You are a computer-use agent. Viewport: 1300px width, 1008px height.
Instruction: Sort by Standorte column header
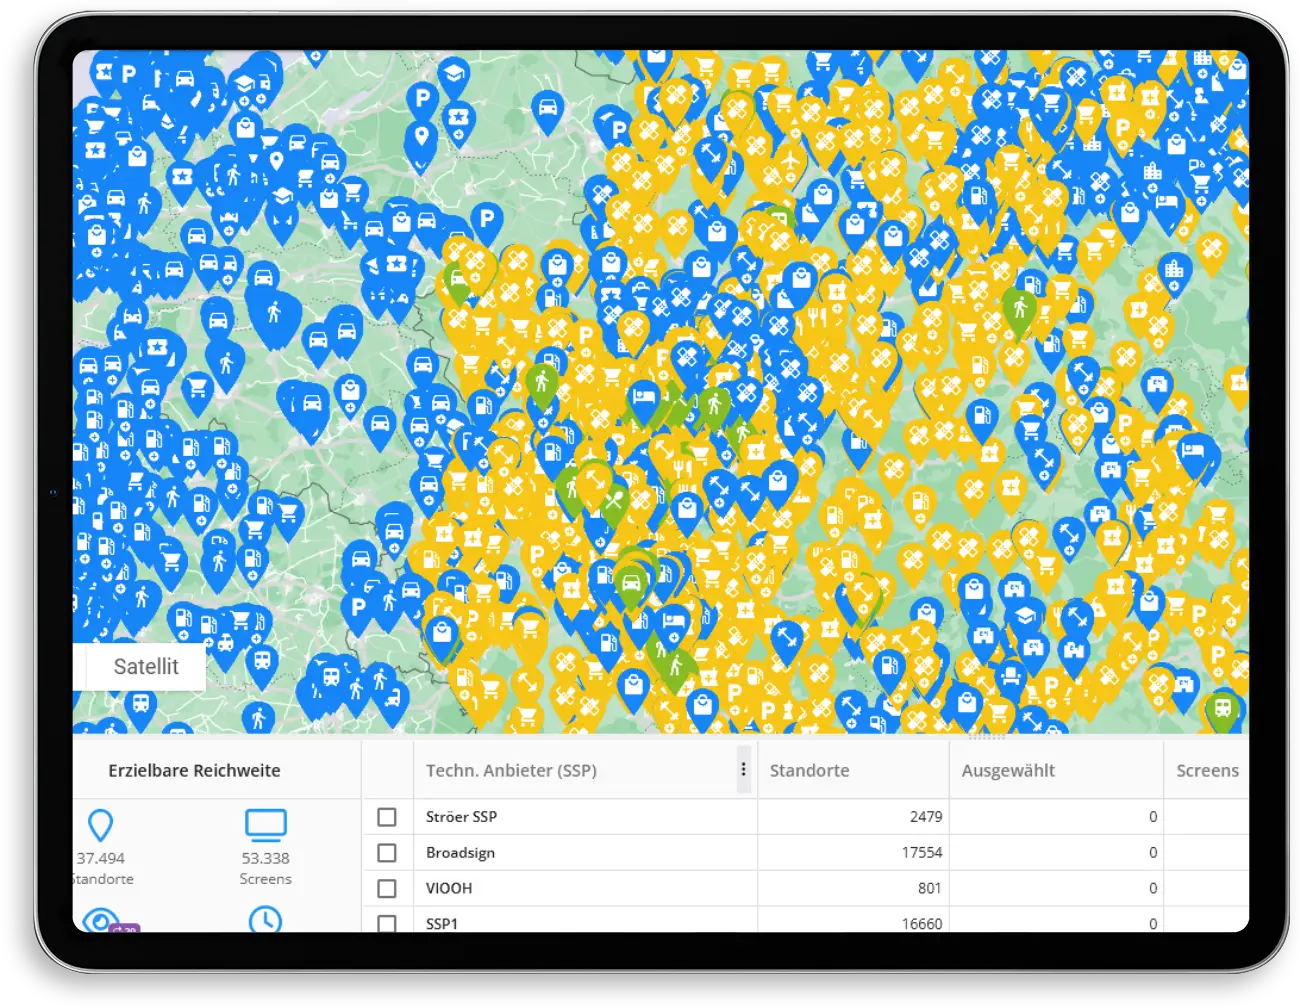(x=809, y=771)
